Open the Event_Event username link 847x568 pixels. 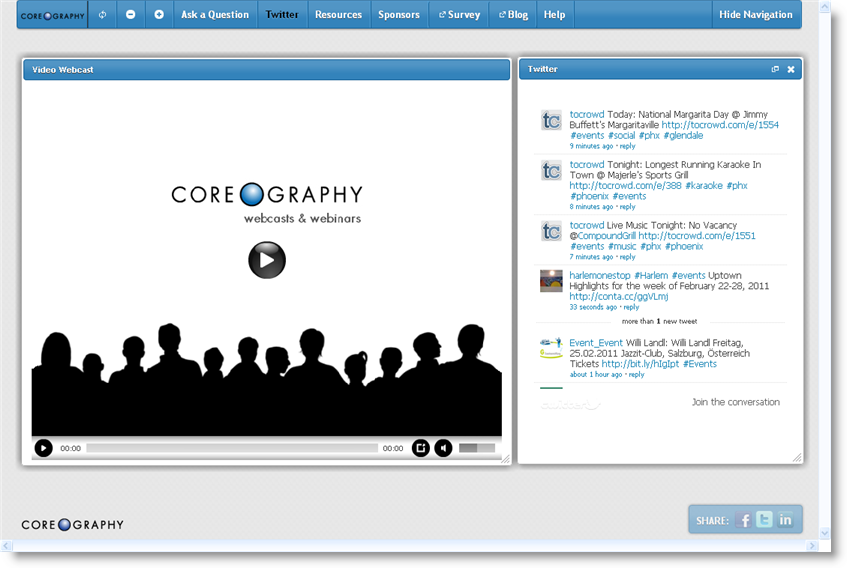point(596,343)
